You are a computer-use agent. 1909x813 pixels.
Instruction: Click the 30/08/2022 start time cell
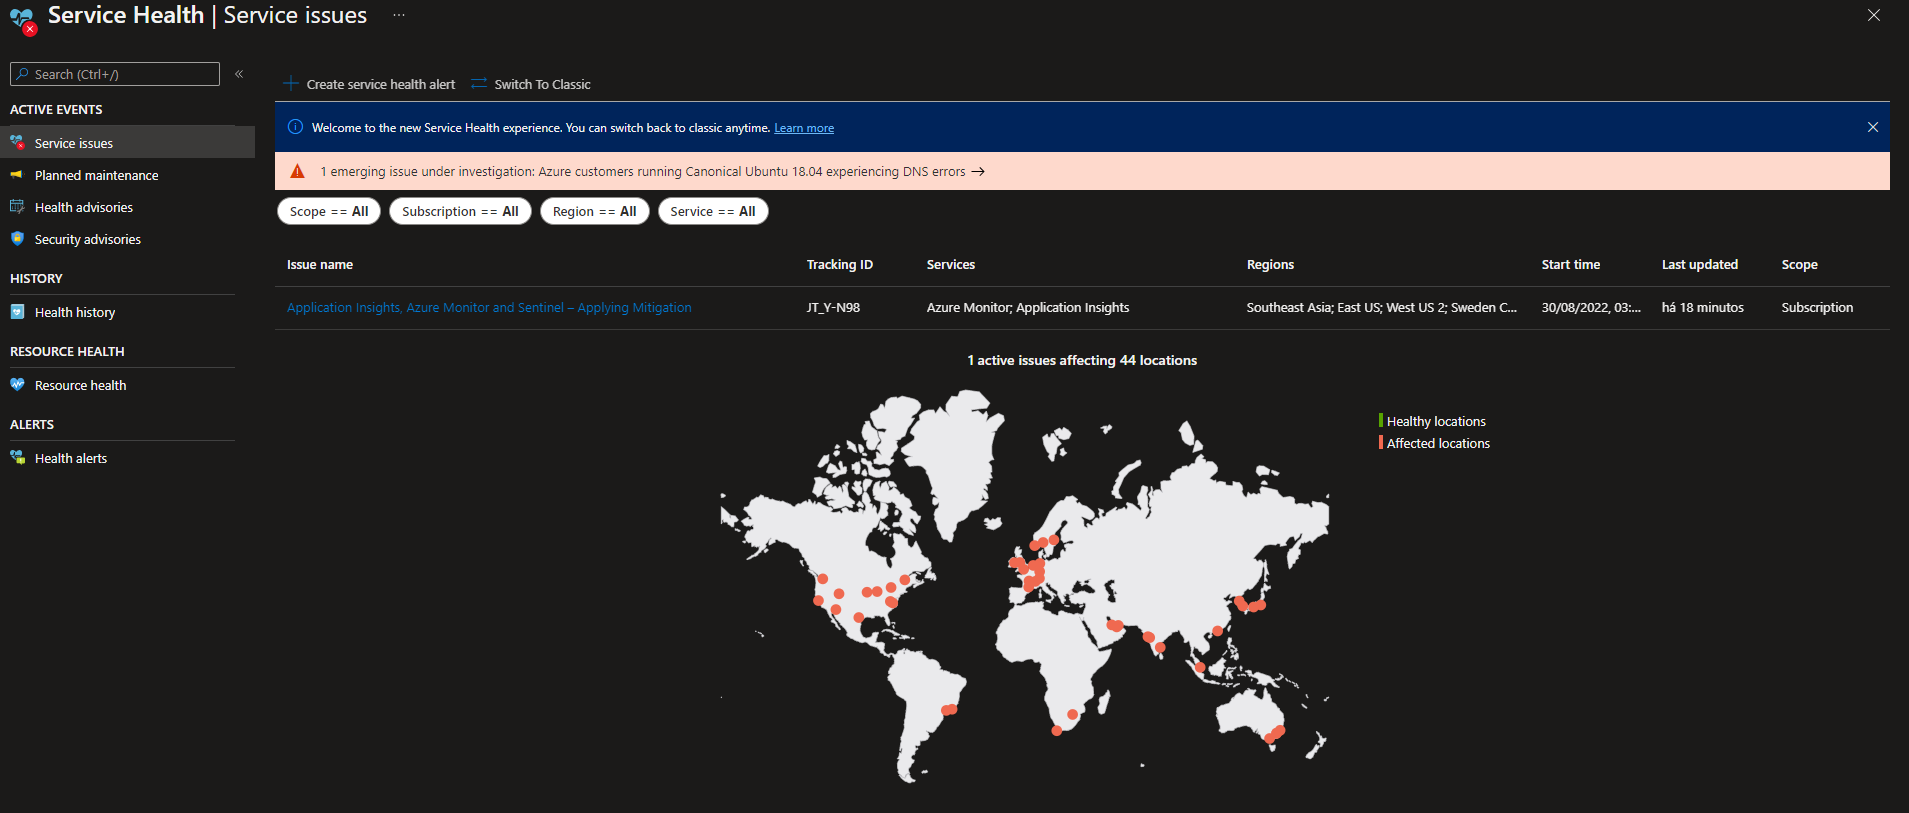[x=1591, y=307]
